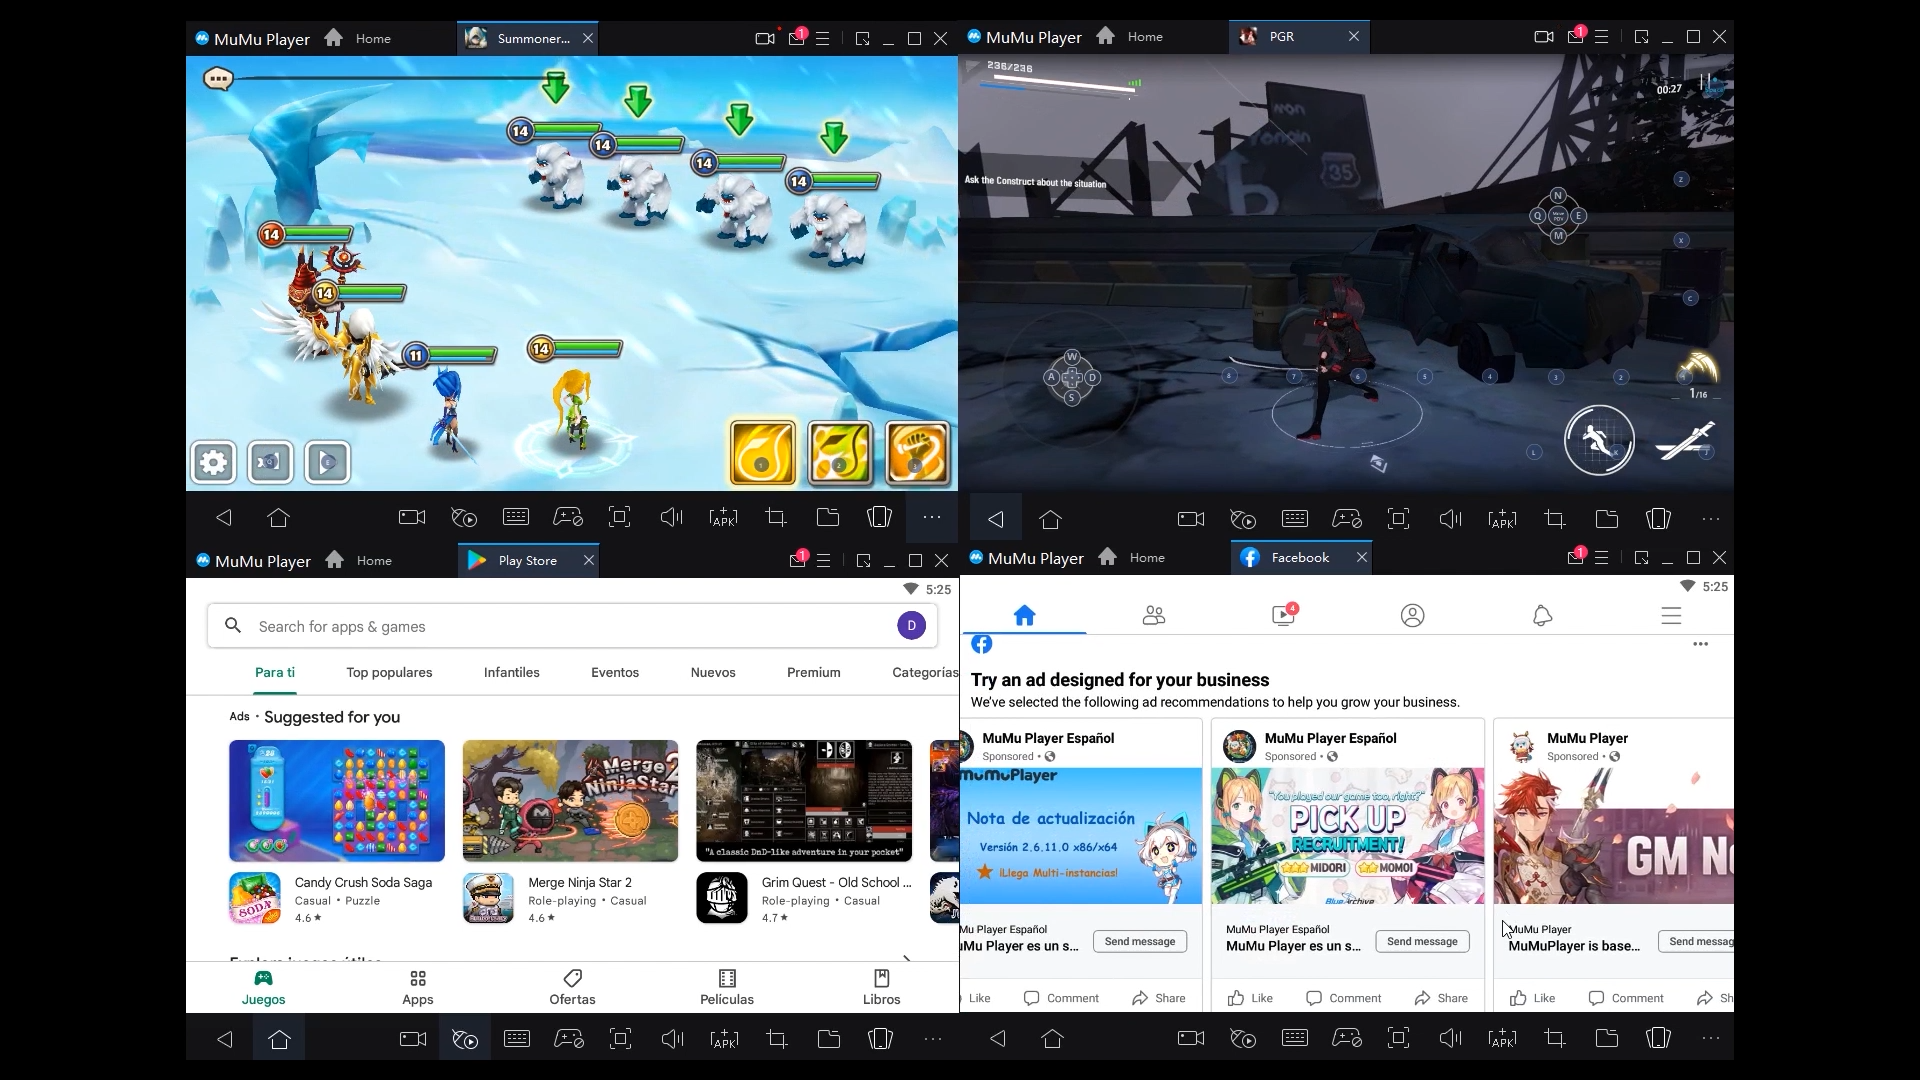Tap the dodge dash button in PGR game
The height and width of the screenshot is (1080, 1920).
click(1599, 440)
